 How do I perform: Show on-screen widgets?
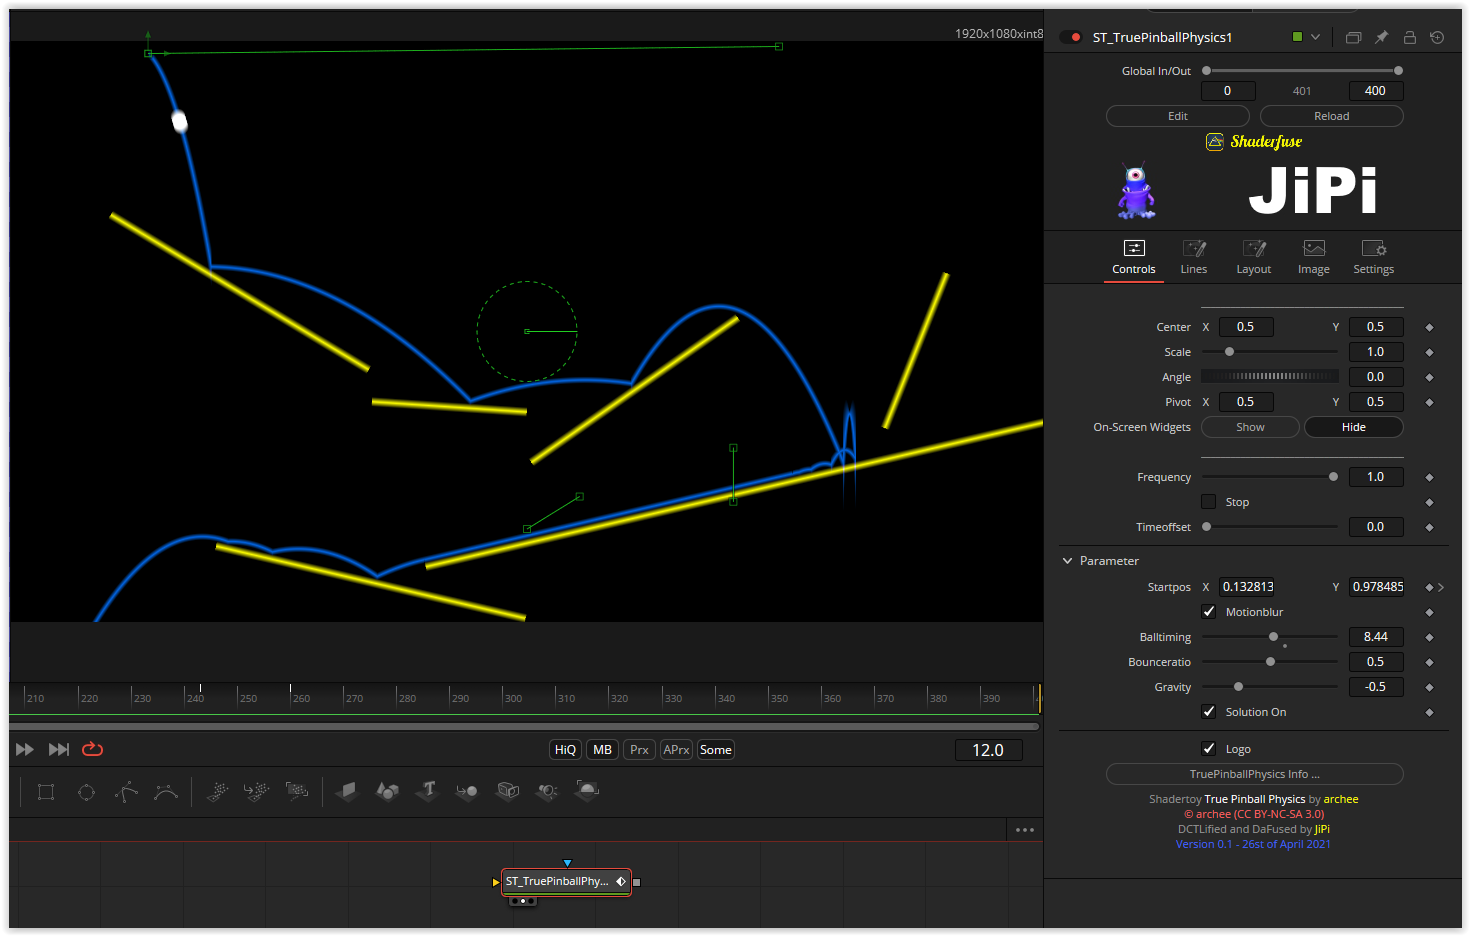tap(1250, 427)
